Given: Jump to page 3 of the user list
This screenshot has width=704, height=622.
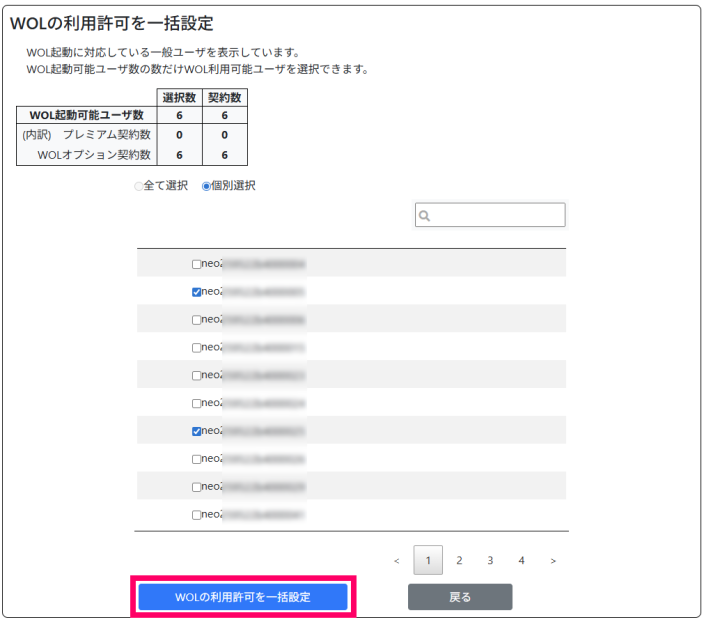Looking at the screenshot, I should [490, 561].
